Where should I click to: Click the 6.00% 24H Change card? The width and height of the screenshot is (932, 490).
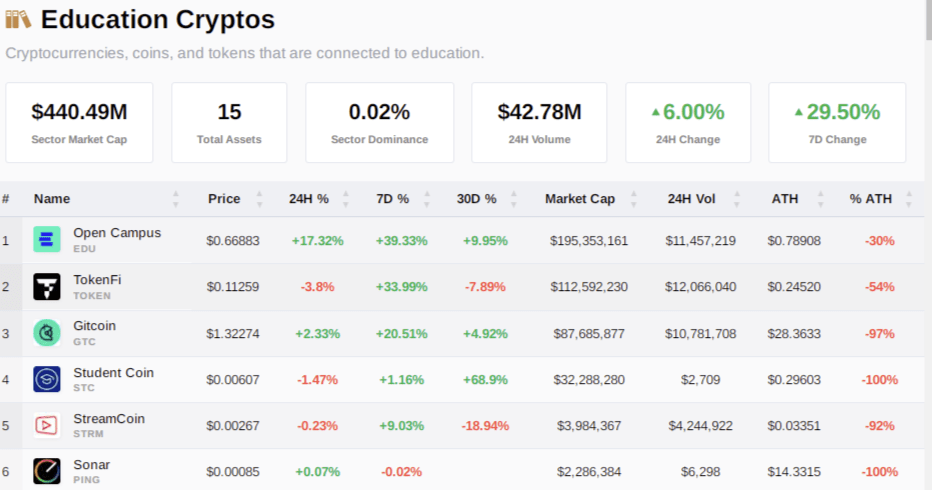[x=688, y=122]
